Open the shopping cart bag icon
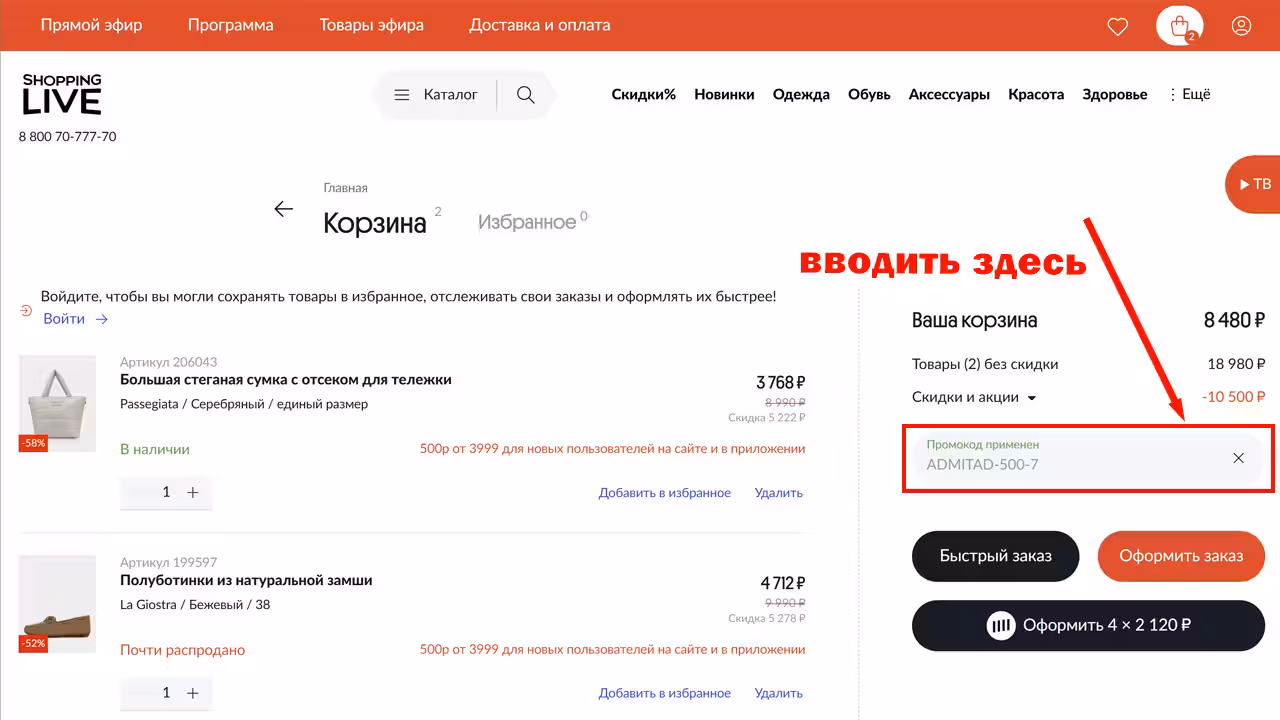Image resolution: width=1280 pixels, height=720 pixels. (x=1179, y=25)
